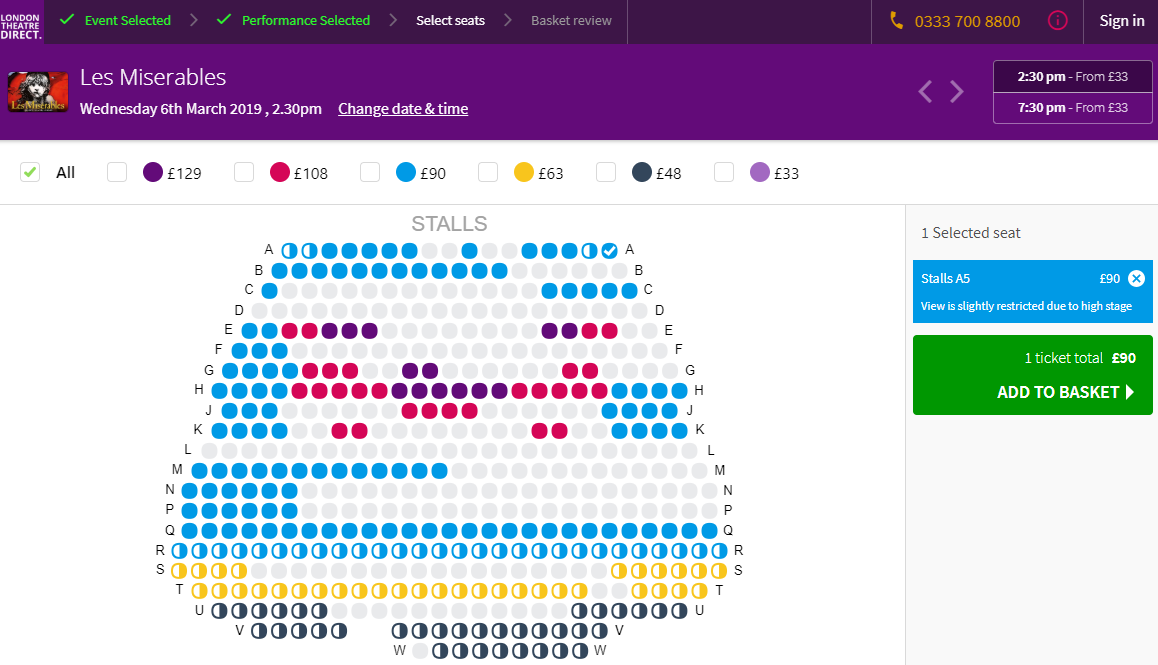
Task: Click the STALLS section heading
Action: tap(449, 224)
